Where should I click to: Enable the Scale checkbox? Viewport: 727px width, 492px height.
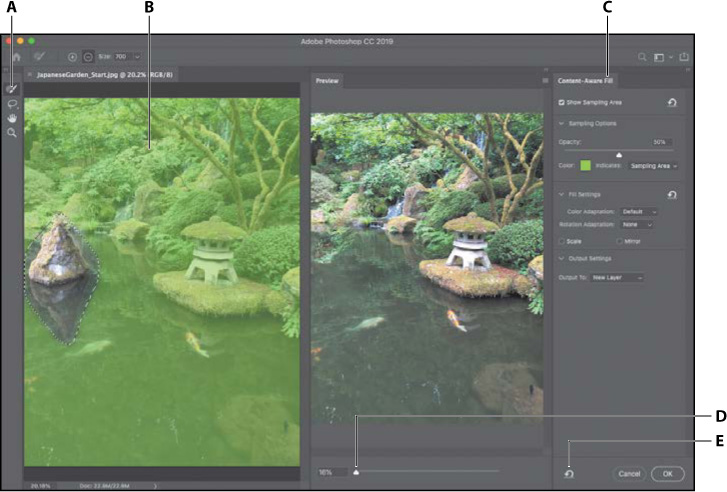coord(562,241)
